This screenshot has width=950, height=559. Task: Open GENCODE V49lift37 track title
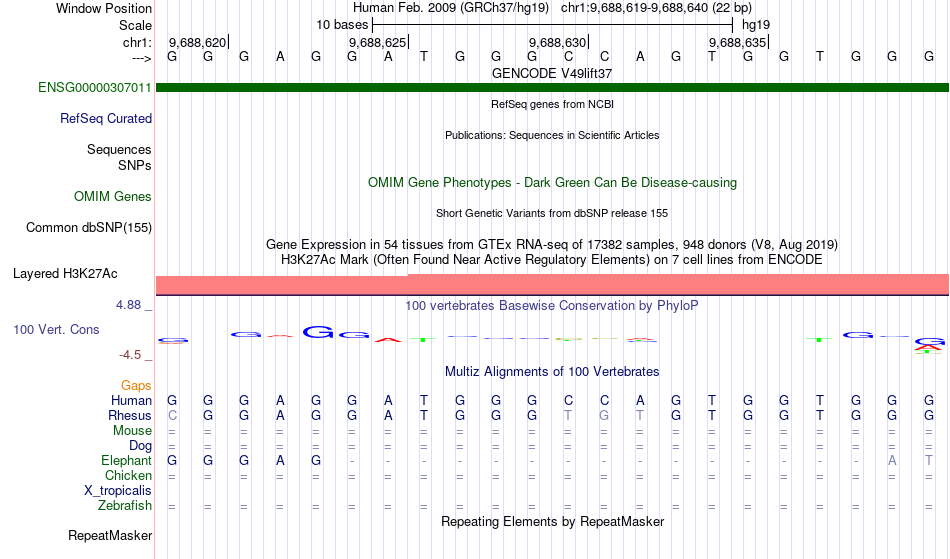[552, 73]
